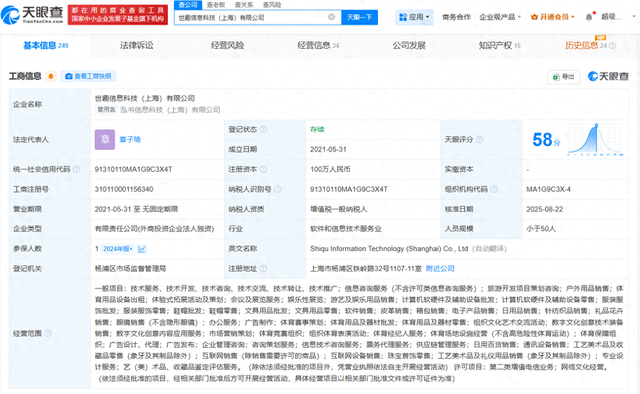Click help icon beside 登记状态
Screen dimensions: 640x394
(x=263, y=129)
